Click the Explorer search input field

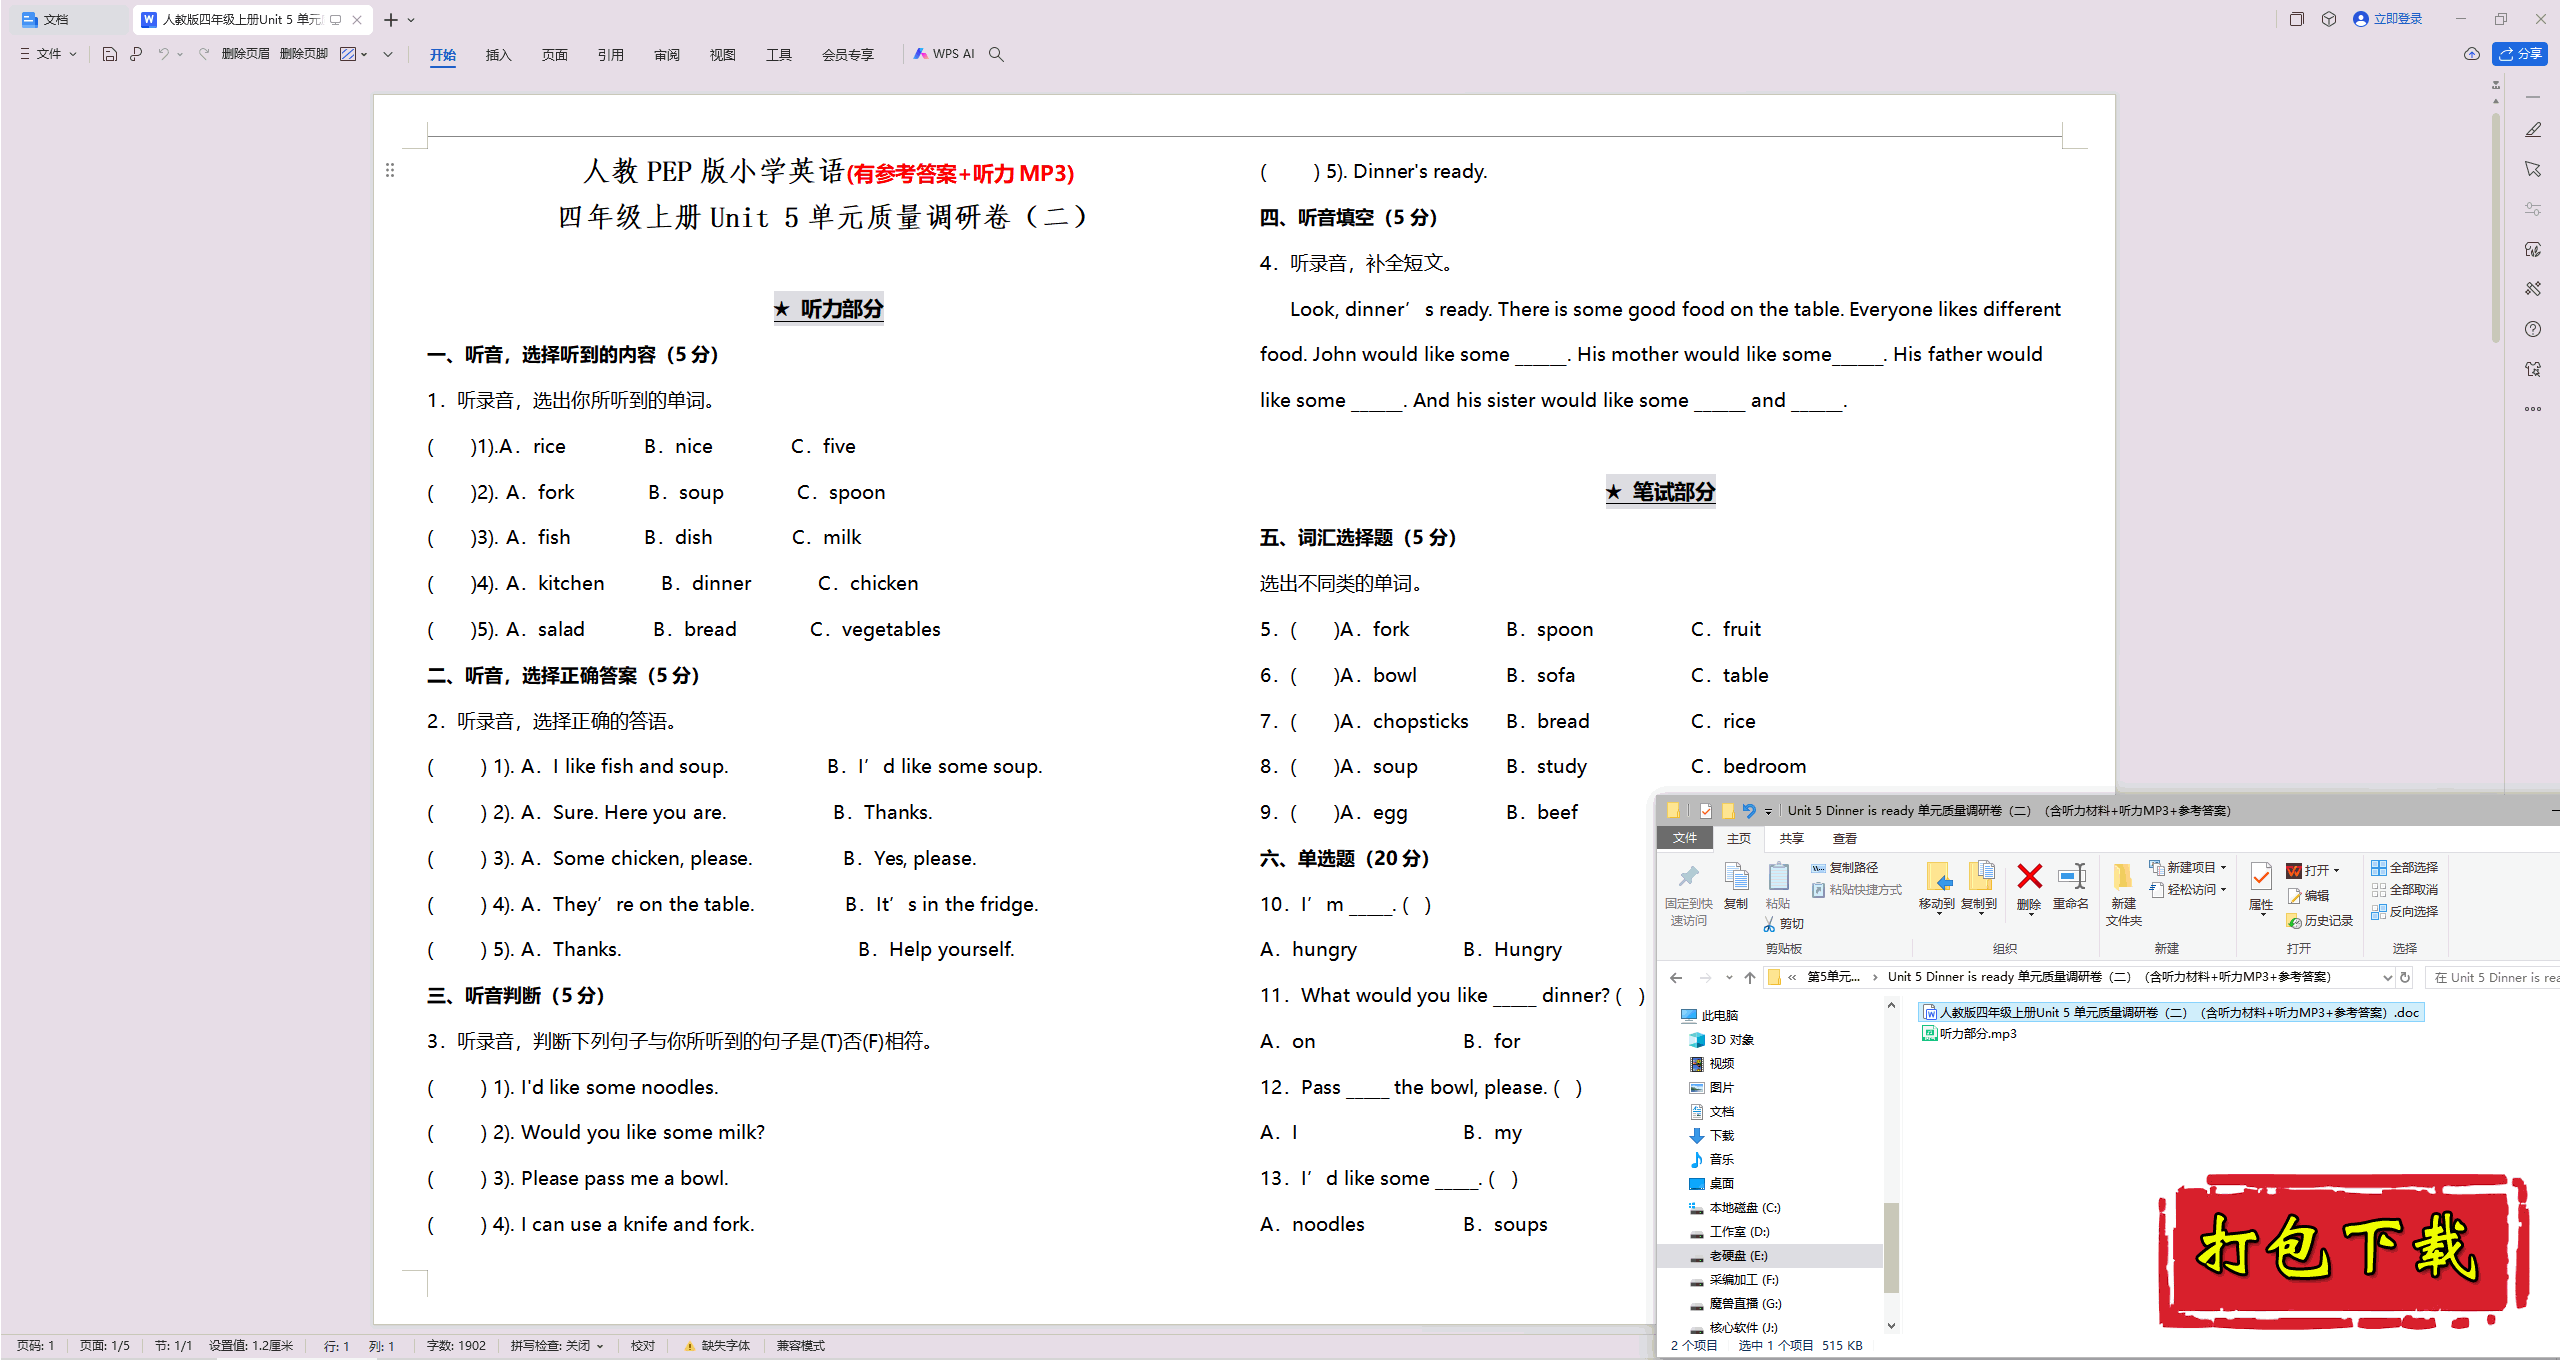pyautogui.click(x=2493, y=977)
